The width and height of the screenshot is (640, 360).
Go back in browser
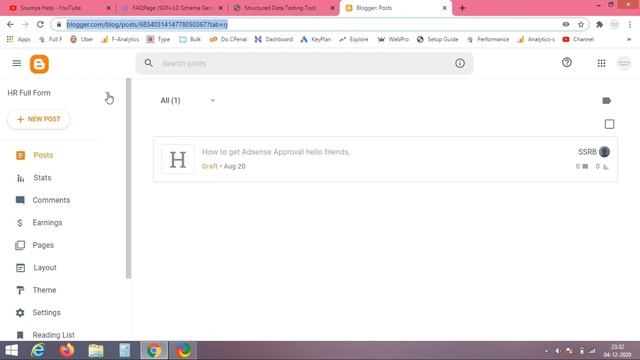[10, 24]
